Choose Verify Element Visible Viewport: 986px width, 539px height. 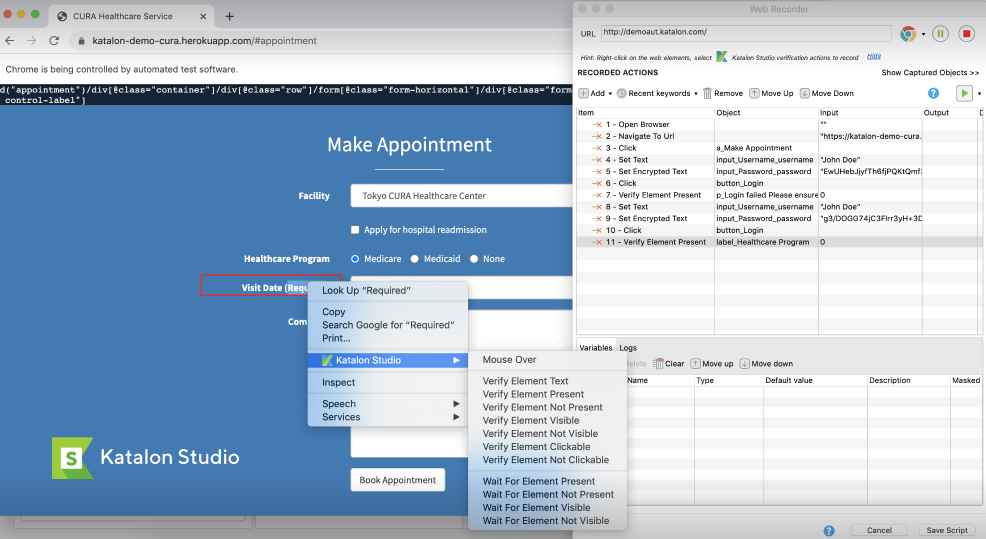click(x=547, y=421)
